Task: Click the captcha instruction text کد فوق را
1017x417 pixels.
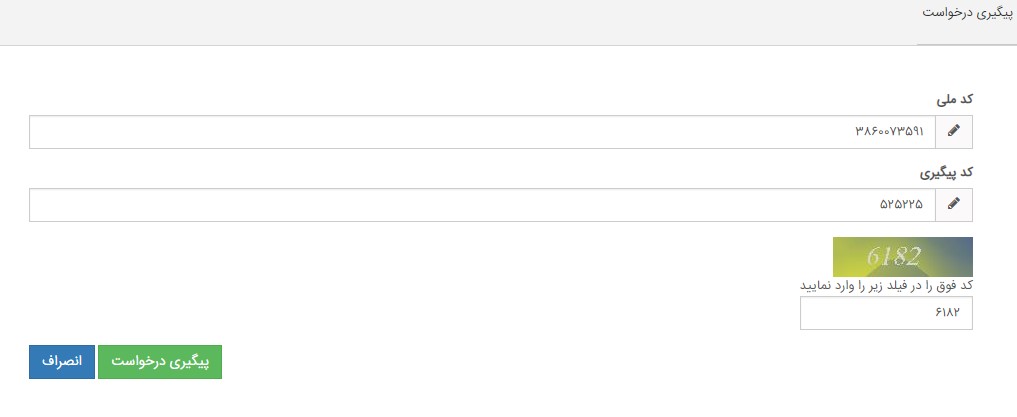Action: point(886,285)
